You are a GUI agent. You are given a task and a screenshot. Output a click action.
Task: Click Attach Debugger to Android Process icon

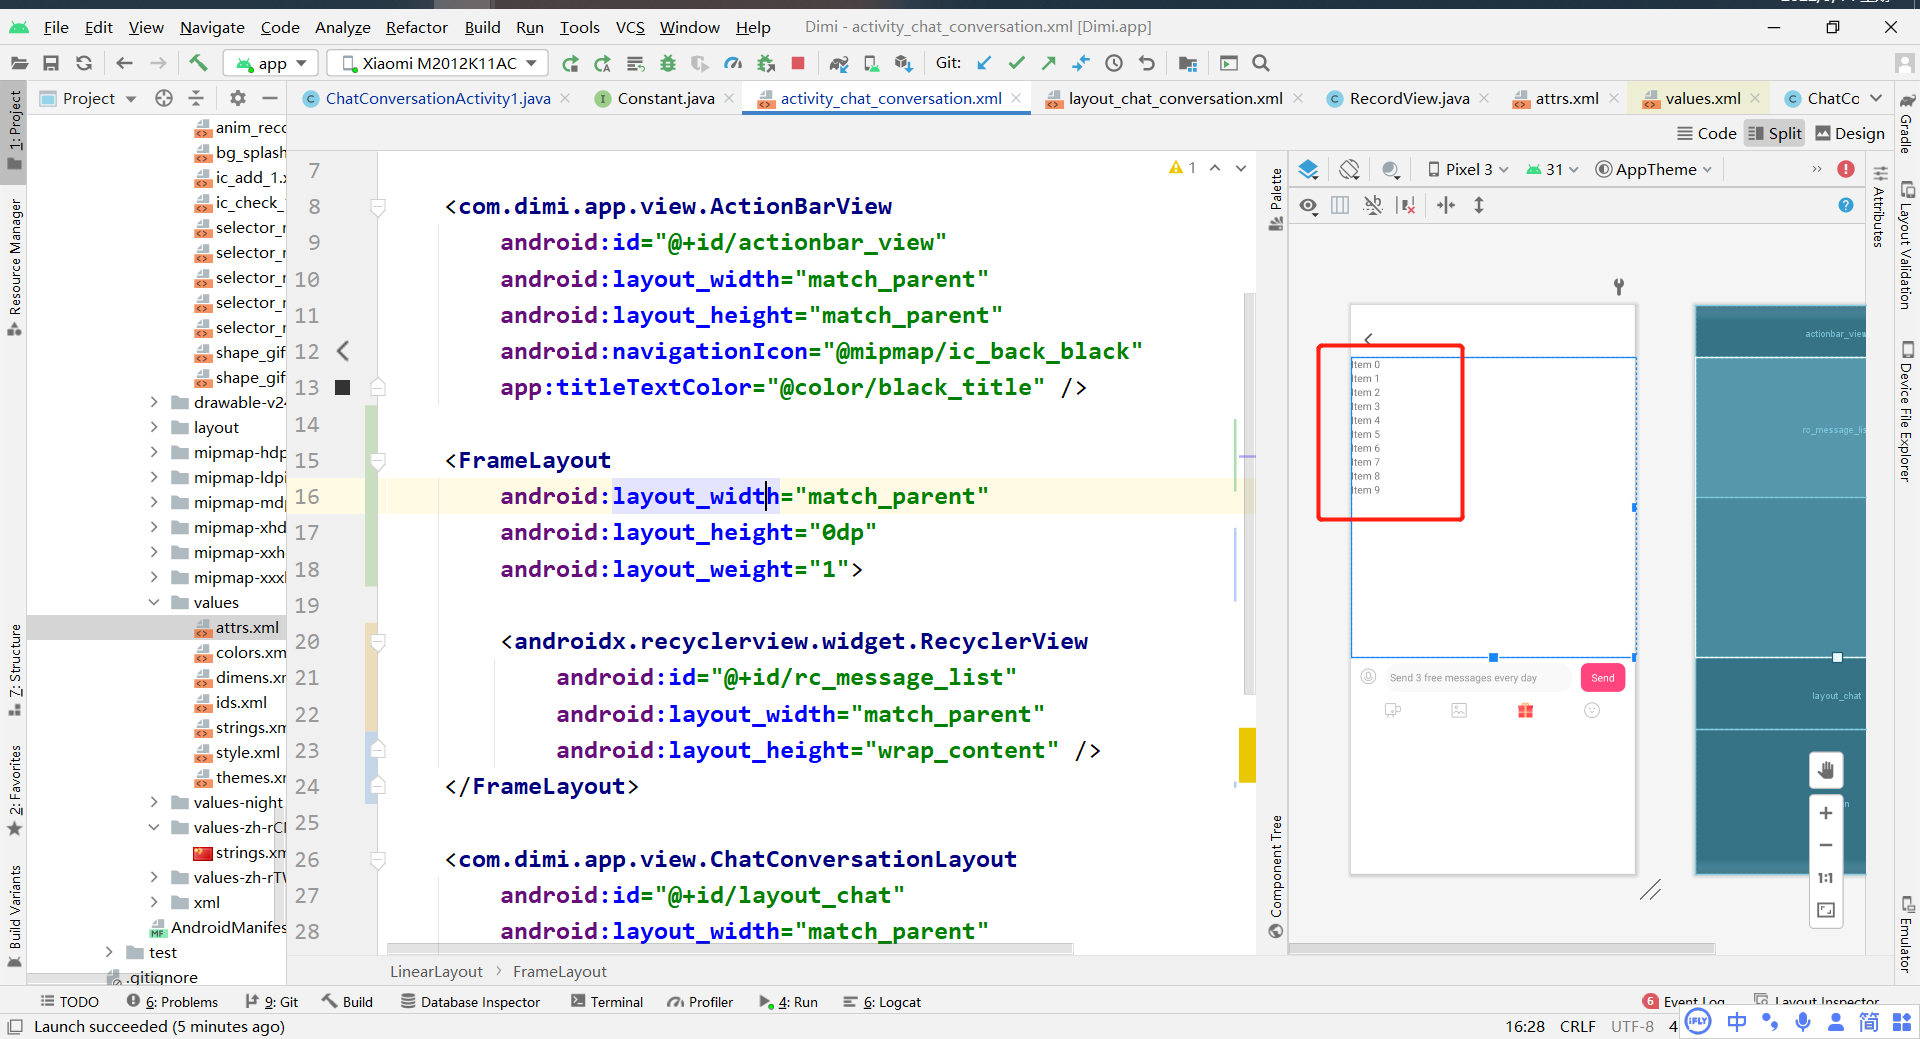[x=766, y=63]
